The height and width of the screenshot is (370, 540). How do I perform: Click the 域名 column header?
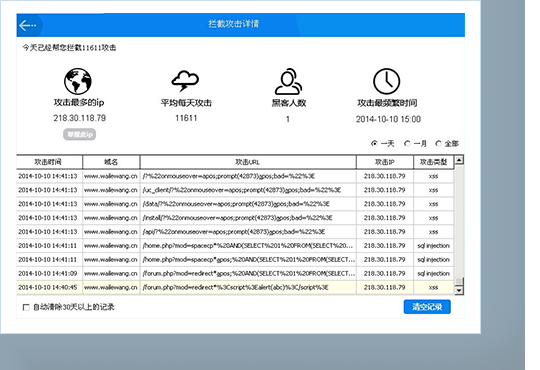111,162
